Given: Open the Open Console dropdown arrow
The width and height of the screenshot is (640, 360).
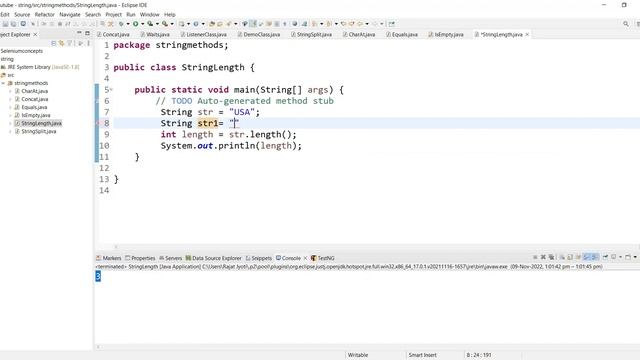Looking at the screenshot, I should 635,257.
